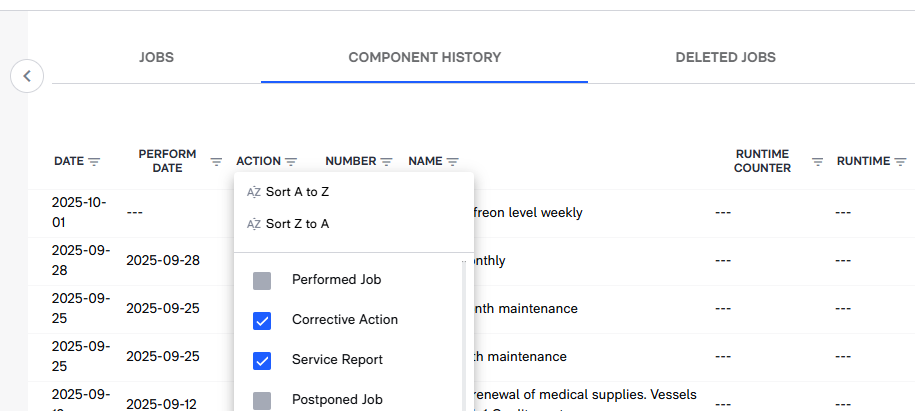Click the 2025-09-28 perform date cell
The image size is (915, 411).
(x=163, y=261)
